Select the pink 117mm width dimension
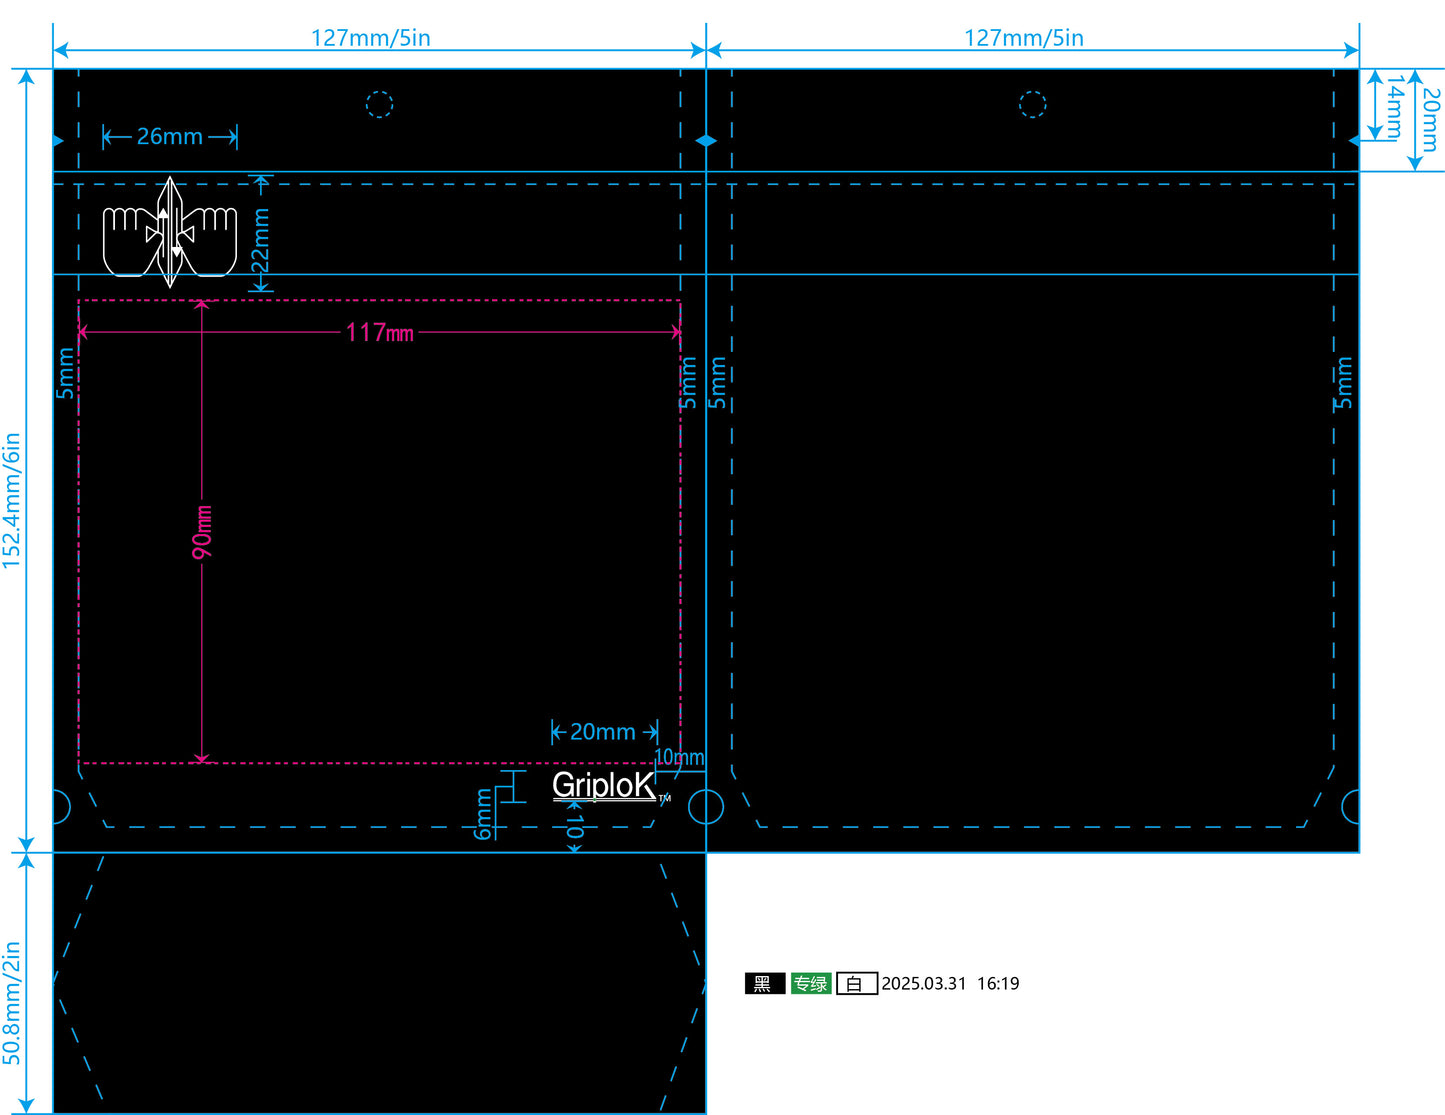 379,332
